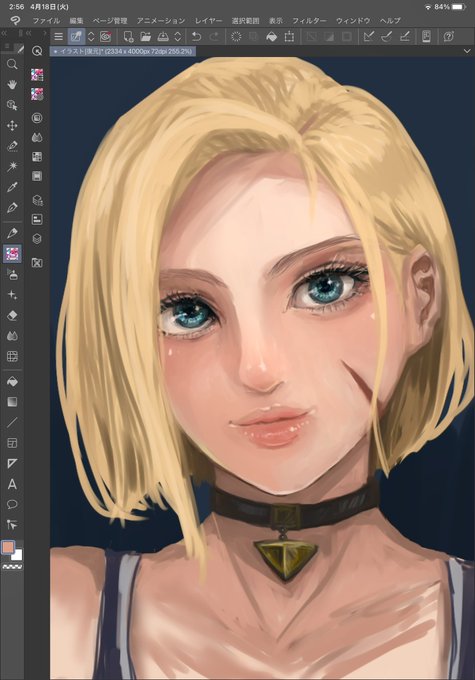
Task: Open the Color Set palette icon
Action: coord(37,157)
